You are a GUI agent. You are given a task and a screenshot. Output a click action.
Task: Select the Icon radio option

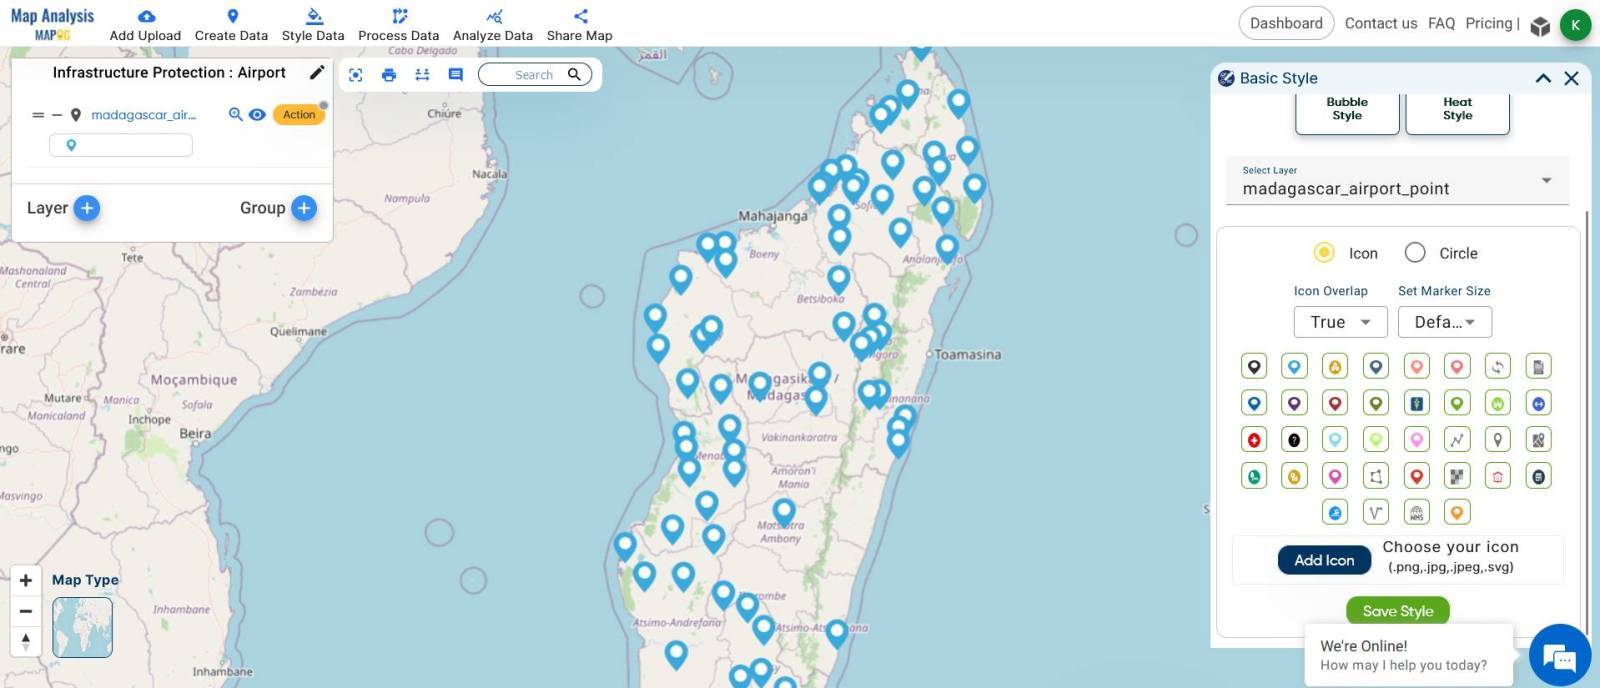point(1323,253)
